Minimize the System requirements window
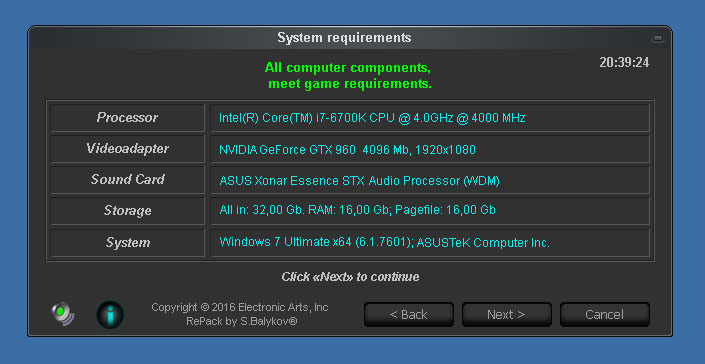 658,39
